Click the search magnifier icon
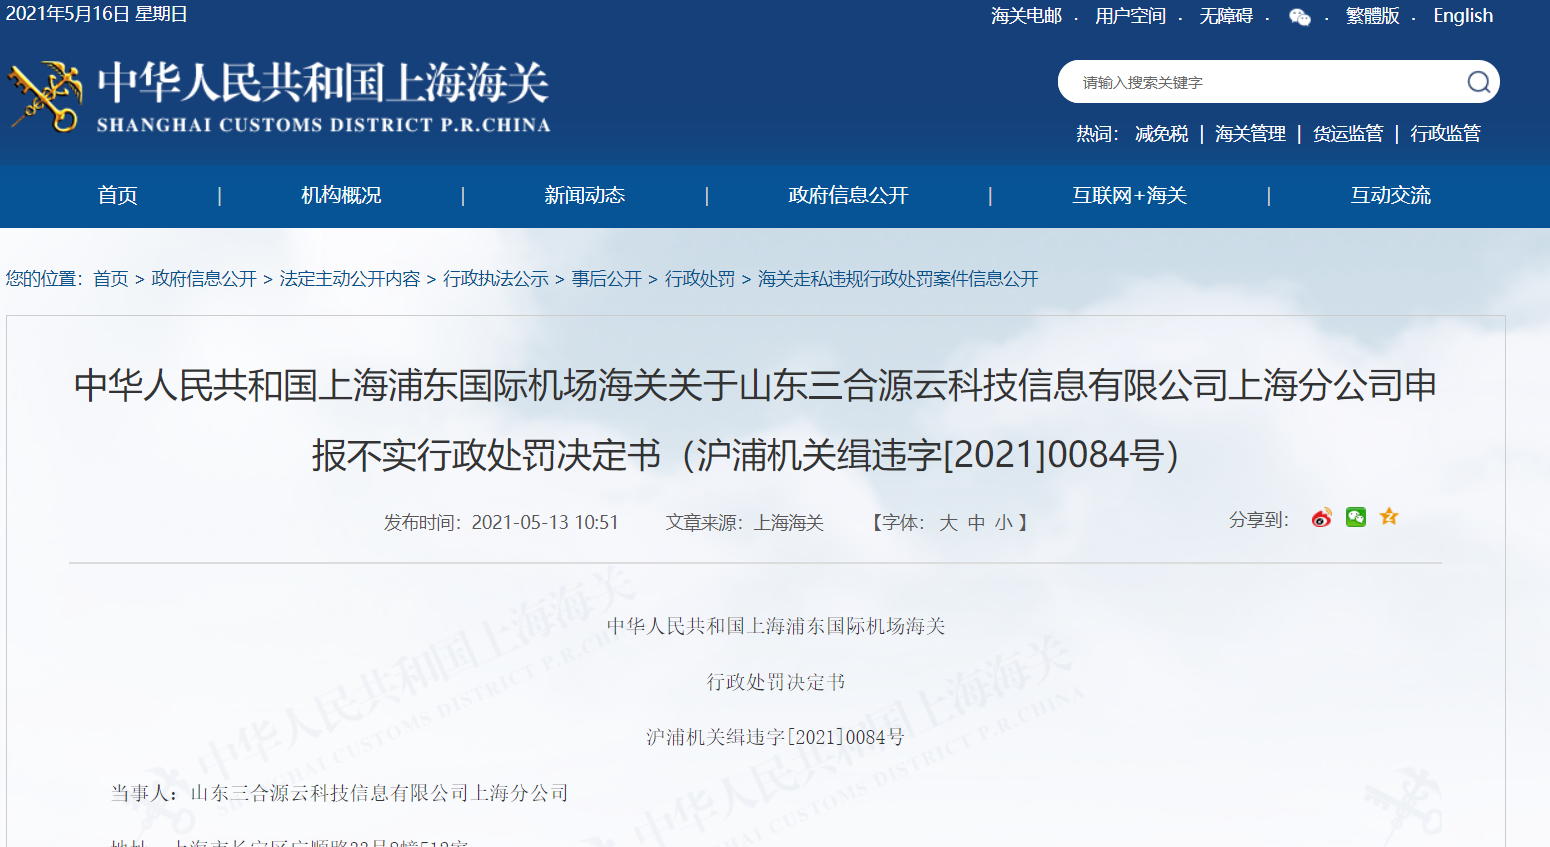The image size is (1550, 847). click(1478, 82)
